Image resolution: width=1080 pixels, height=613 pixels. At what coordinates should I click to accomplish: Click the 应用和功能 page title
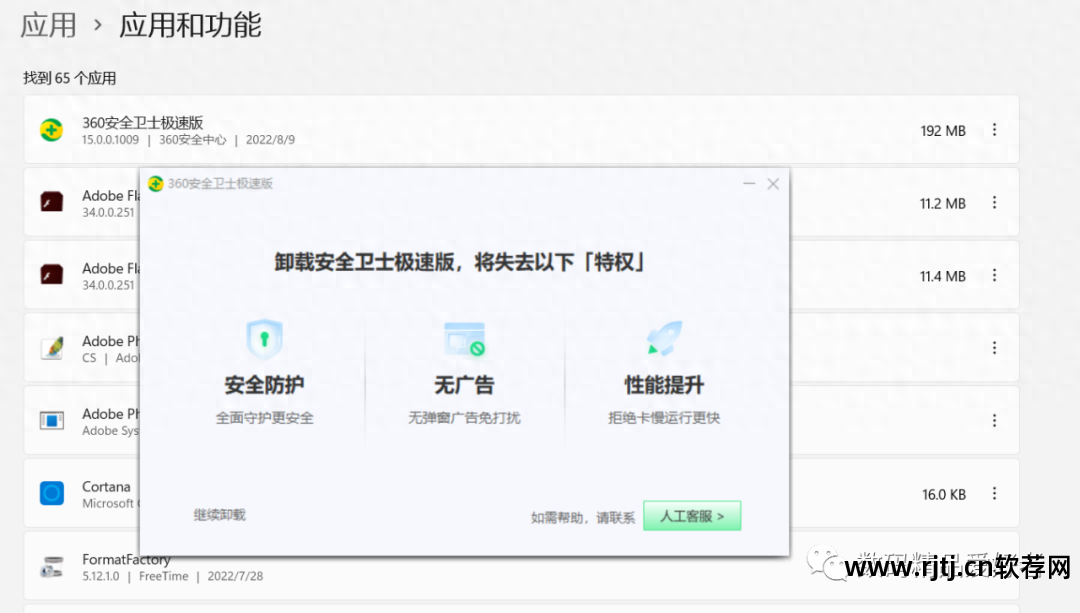pos(190,25)
